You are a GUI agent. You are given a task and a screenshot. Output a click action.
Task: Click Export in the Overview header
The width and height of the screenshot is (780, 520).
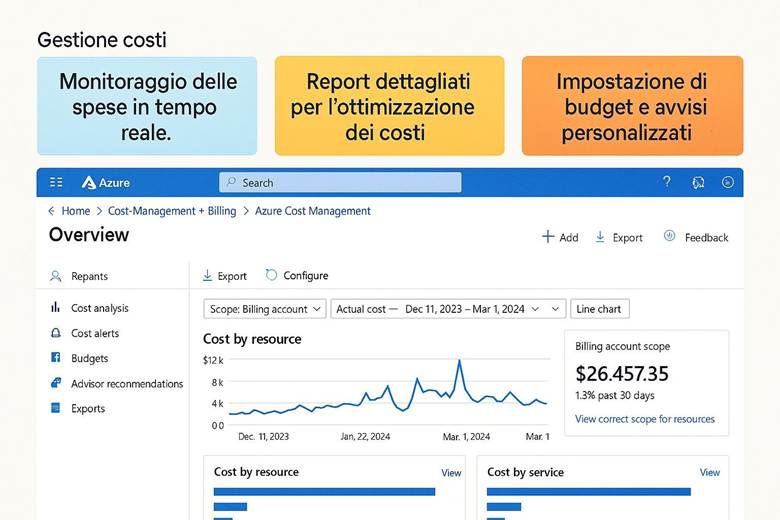(619, 237)
